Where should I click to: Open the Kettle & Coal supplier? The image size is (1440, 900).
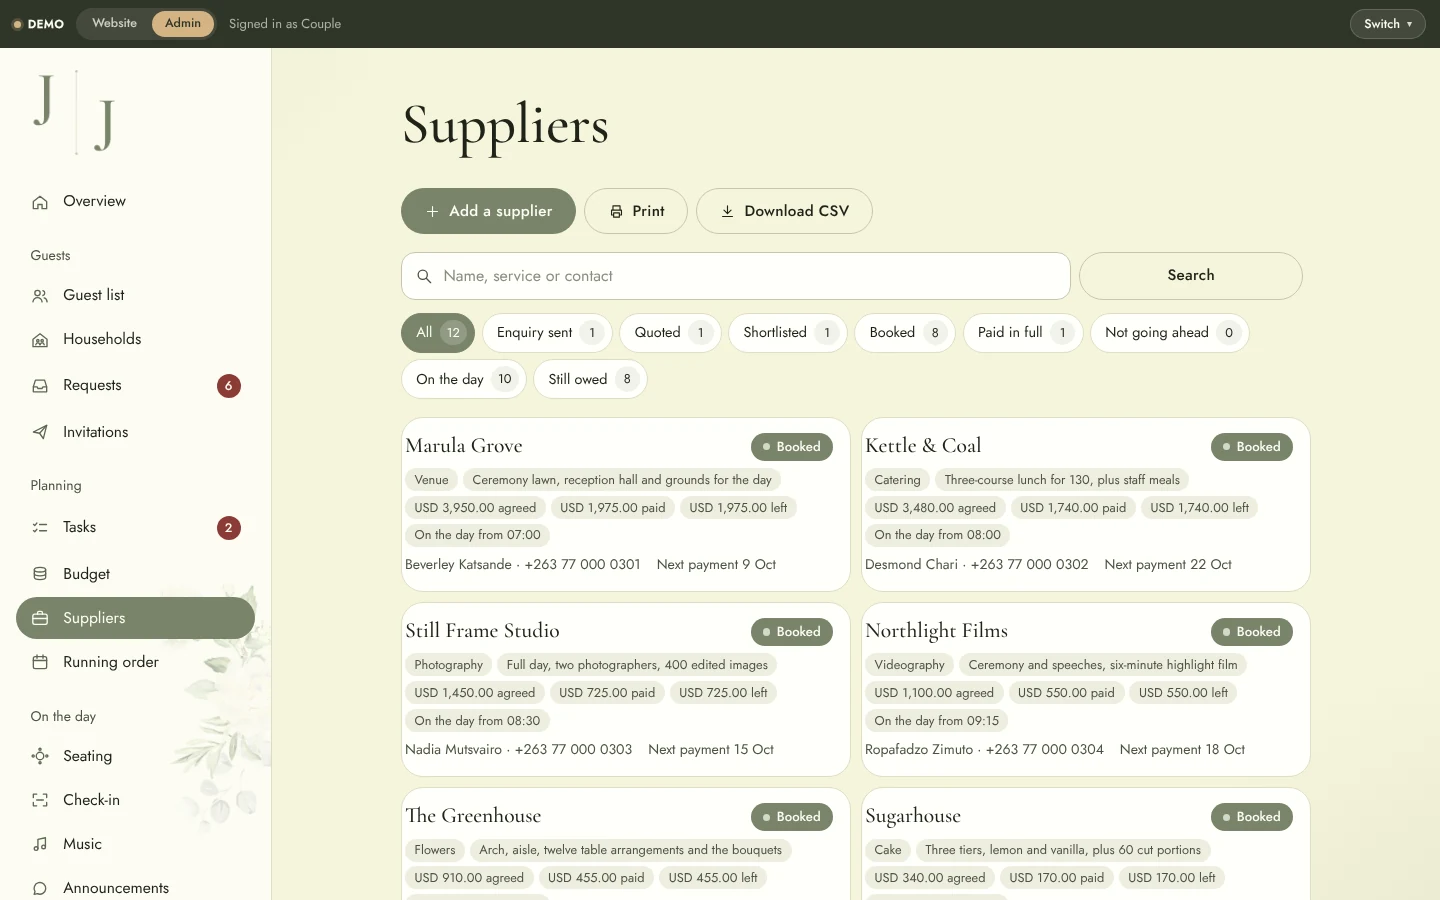tap(1086, 504)
